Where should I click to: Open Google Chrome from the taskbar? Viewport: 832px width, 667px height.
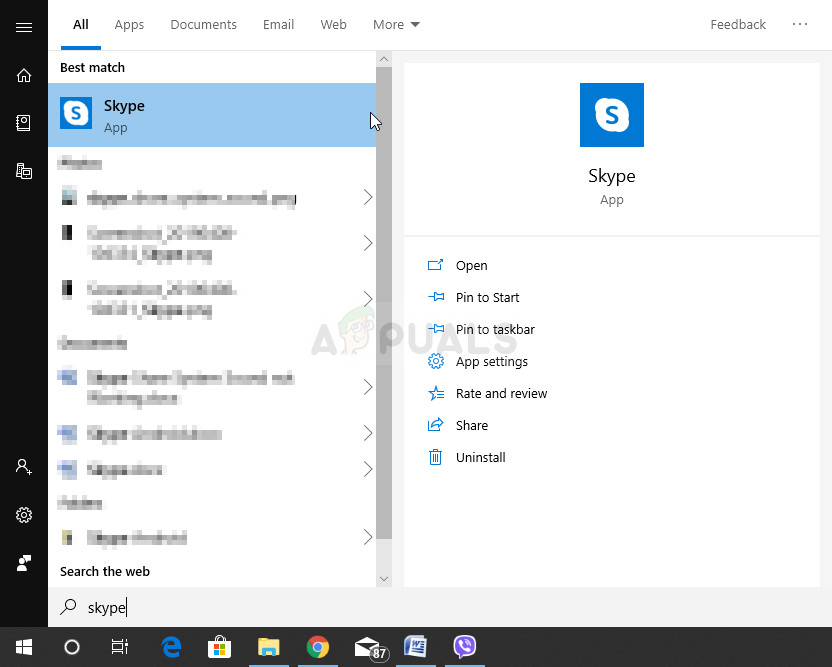pyautogui.click(x=318, y=647)
